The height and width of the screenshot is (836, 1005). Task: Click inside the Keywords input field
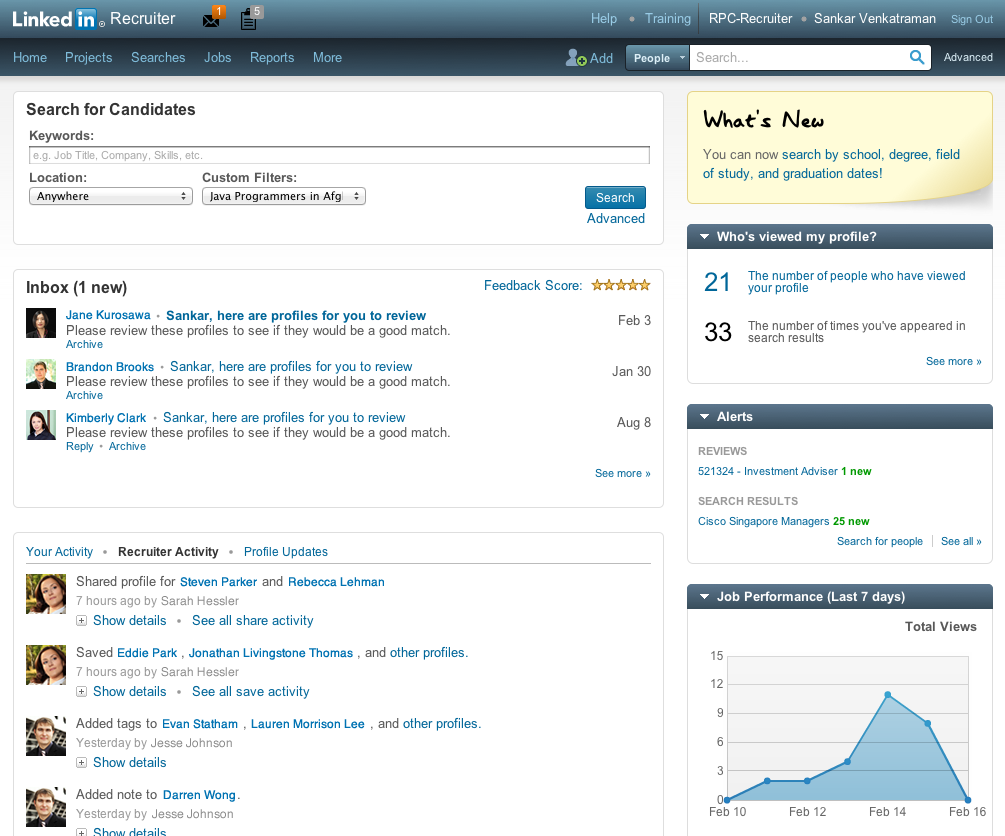(337, 155)
